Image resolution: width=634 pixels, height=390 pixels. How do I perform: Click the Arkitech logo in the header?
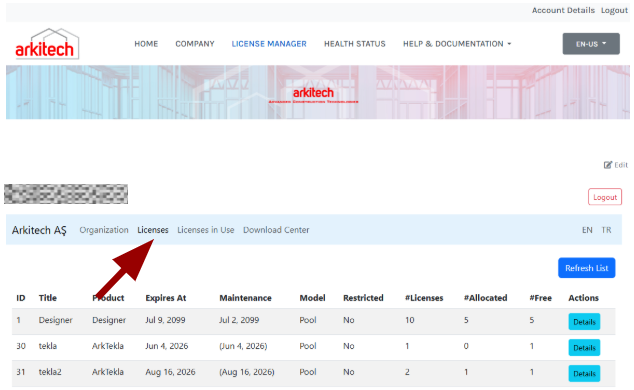(47, 44)
